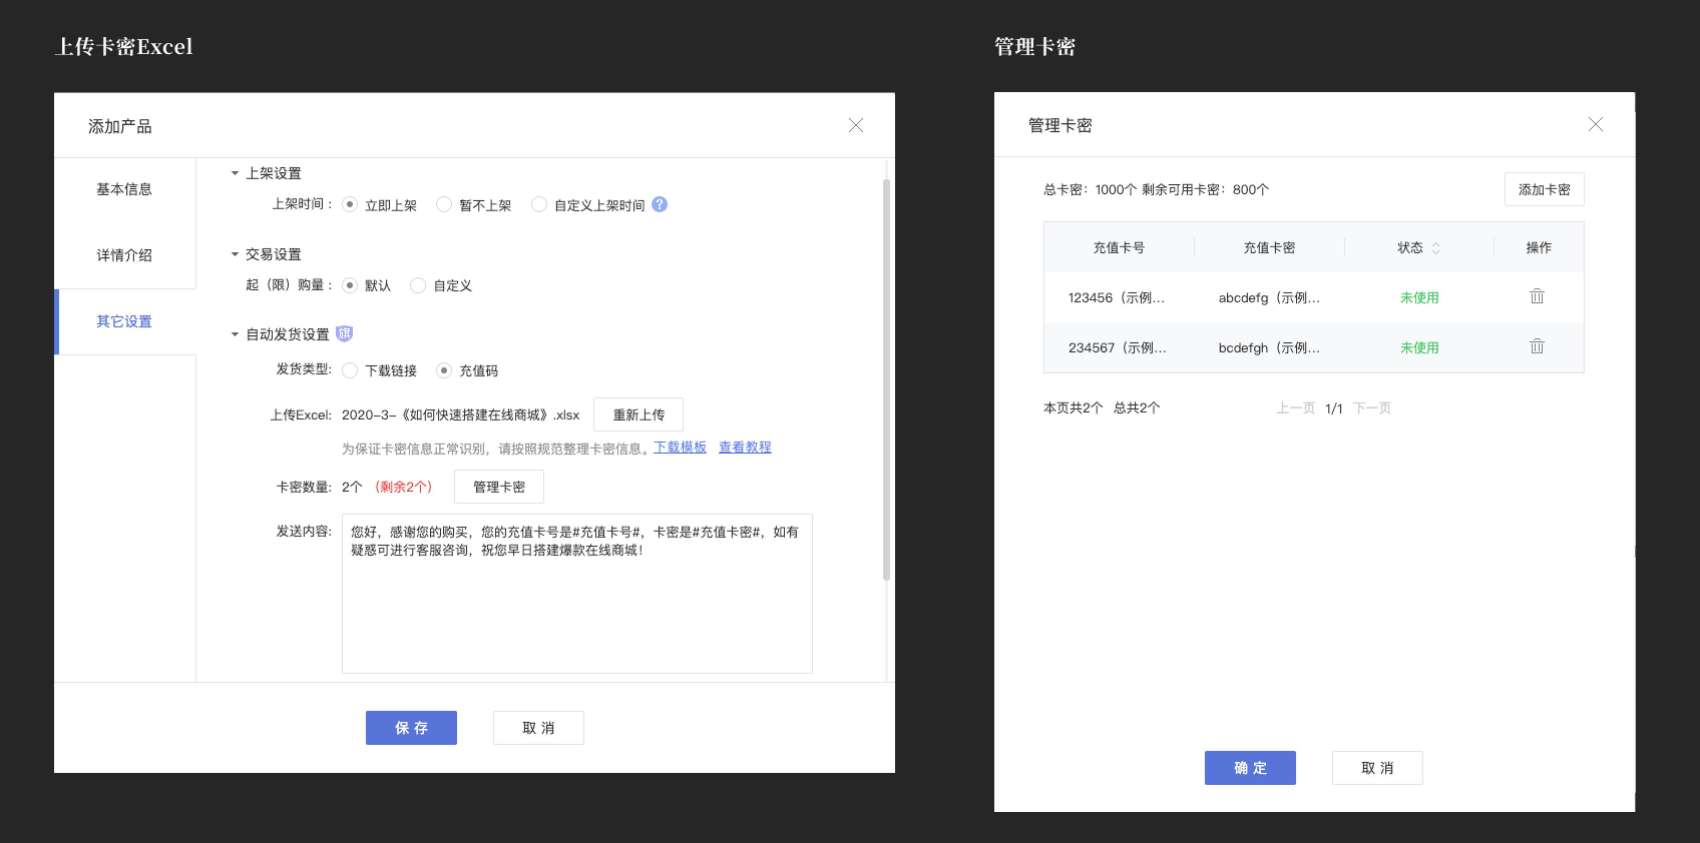Confirm with the 确定 button
The image size is (1700, 843).
point(1250,768)
